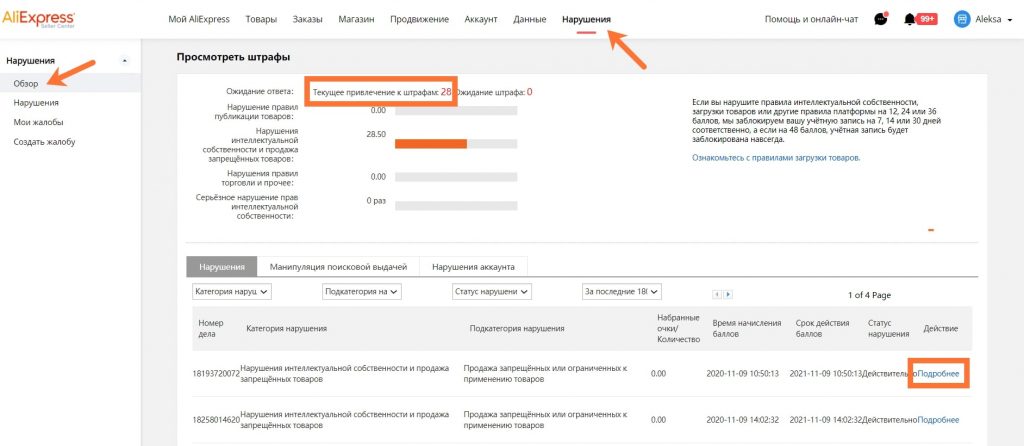Click the Время начисления баллов column header

pyautogui.click(x=747, y=328)
